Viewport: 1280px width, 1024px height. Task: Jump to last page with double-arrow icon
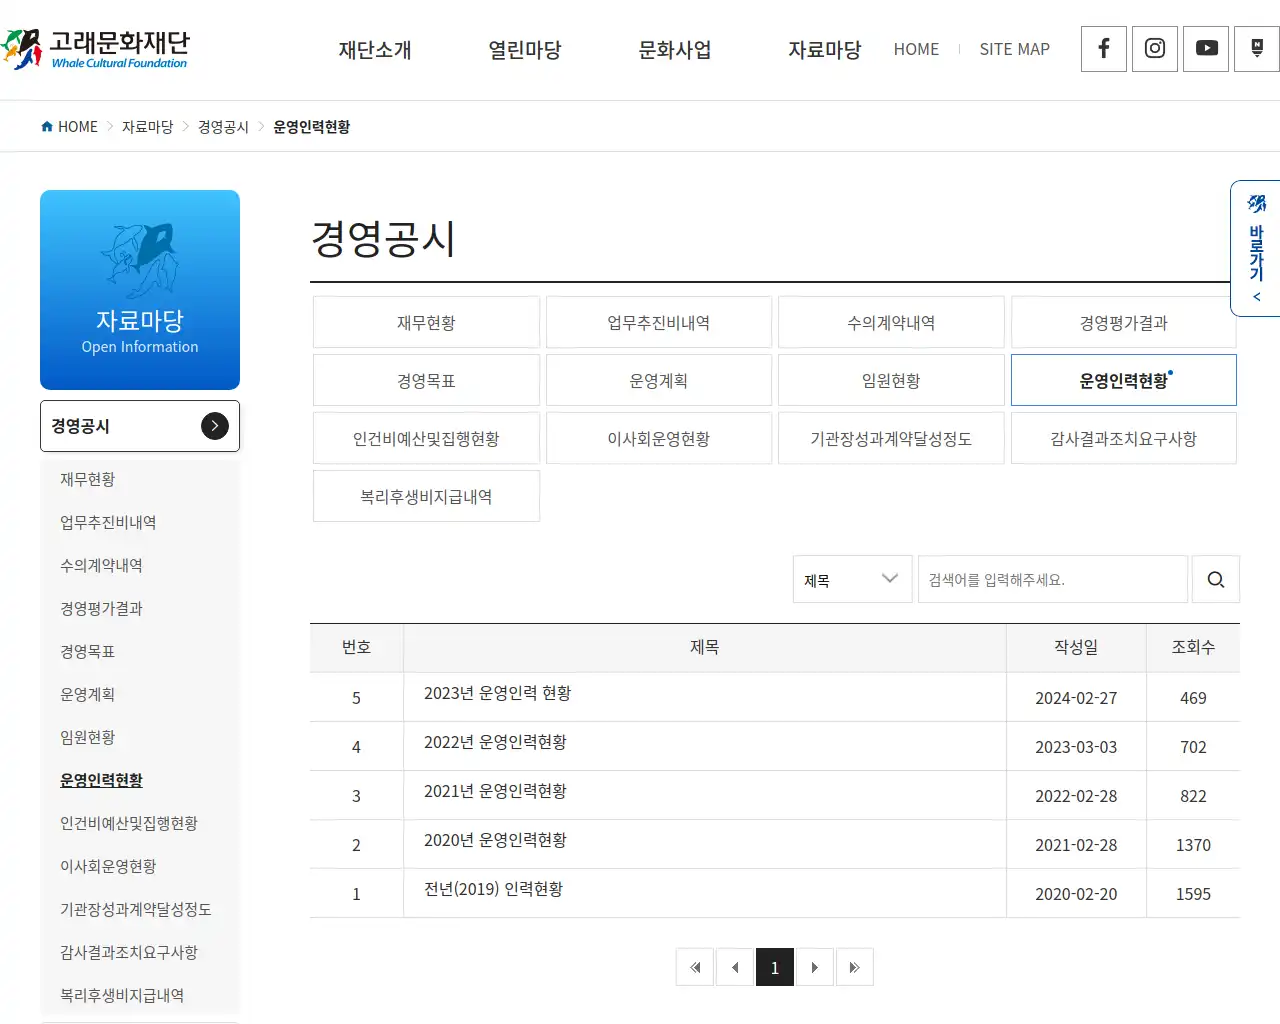click(x=855, y=966)
